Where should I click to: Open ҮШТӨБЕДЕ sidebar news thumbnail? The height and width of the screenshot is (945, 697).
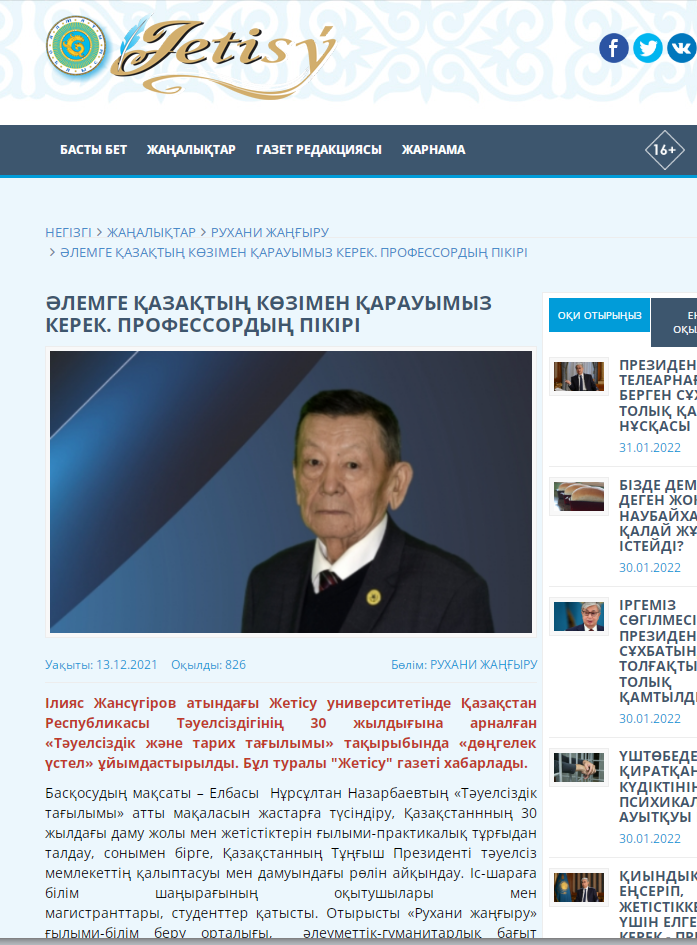pos(579,767)
